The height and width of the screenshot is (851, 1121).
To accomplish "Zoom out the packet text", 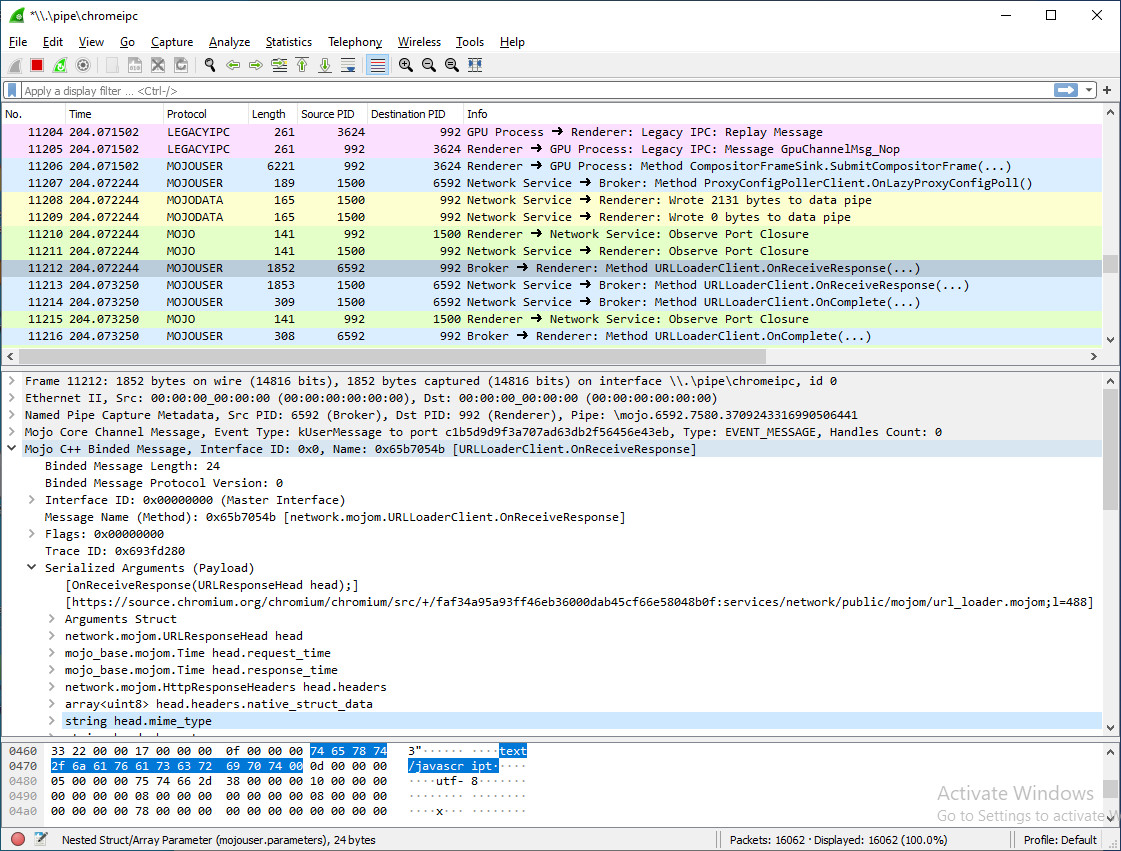I will click(x=428, y=65).
